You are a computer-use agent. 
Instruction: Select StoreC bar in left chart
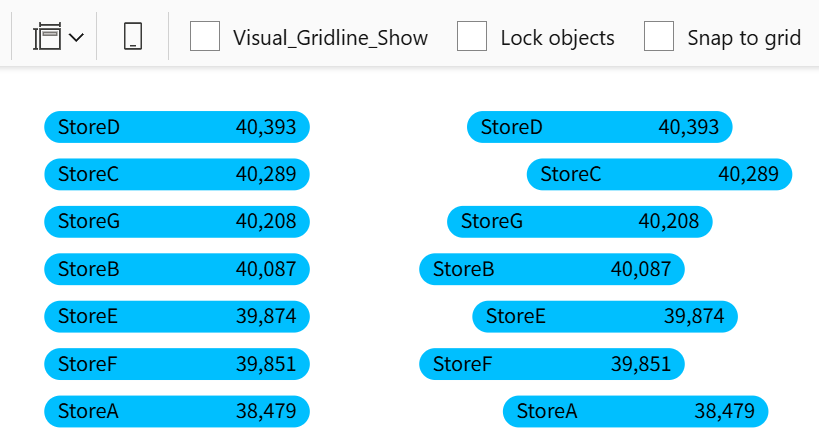(177, 174)
